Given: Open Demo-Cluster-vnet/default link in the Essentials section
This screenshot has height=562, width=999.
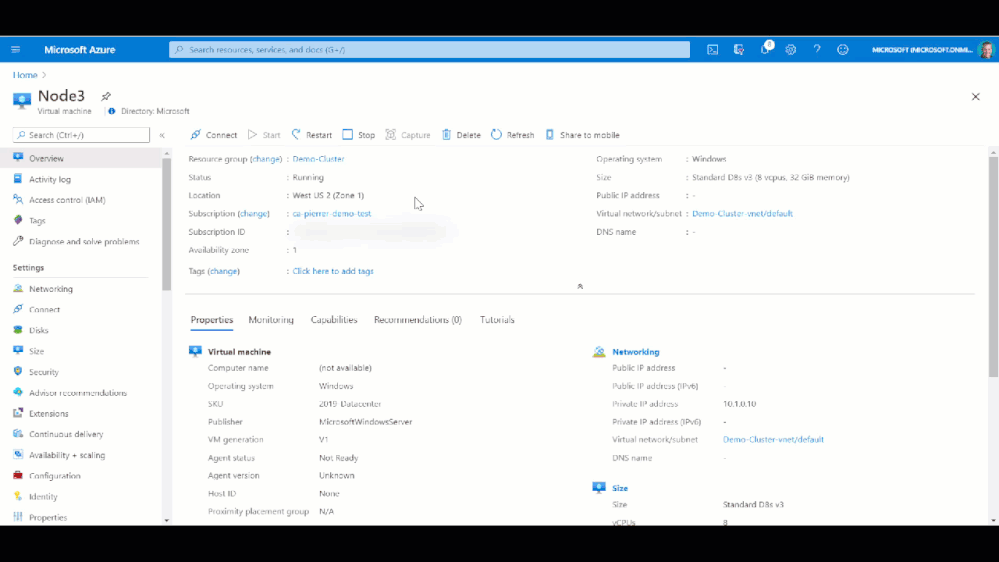Looking at the screenshot, I should pos(742,213).
